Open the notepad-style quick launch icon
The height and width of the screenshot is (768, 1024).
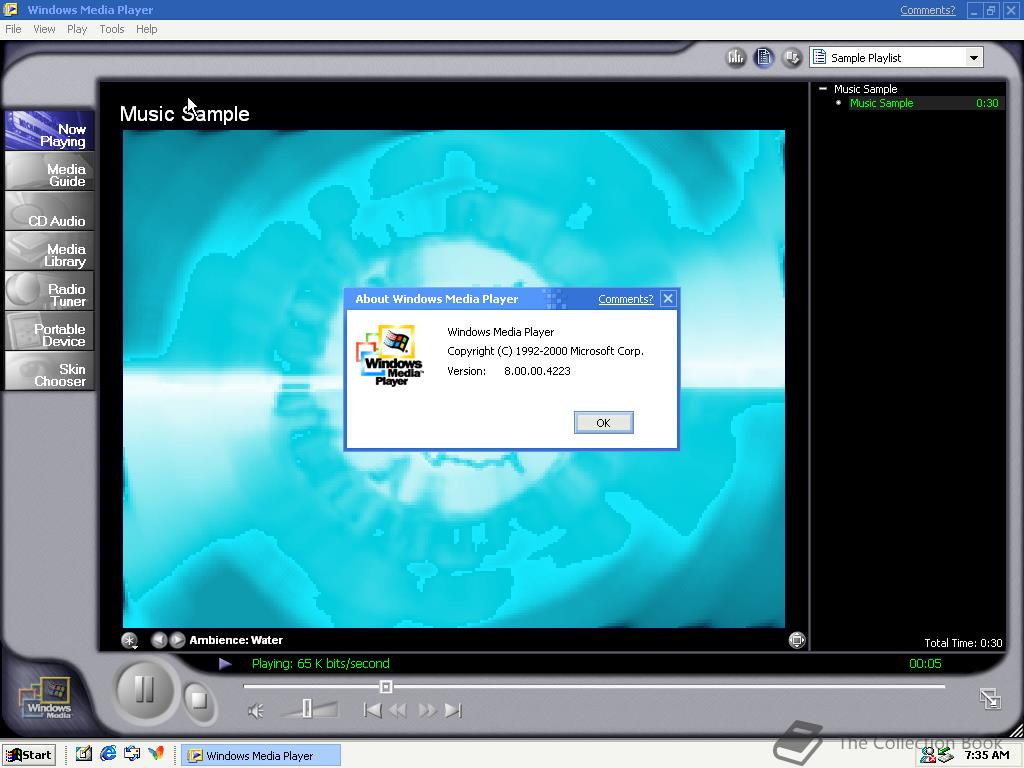click(84, 754)
